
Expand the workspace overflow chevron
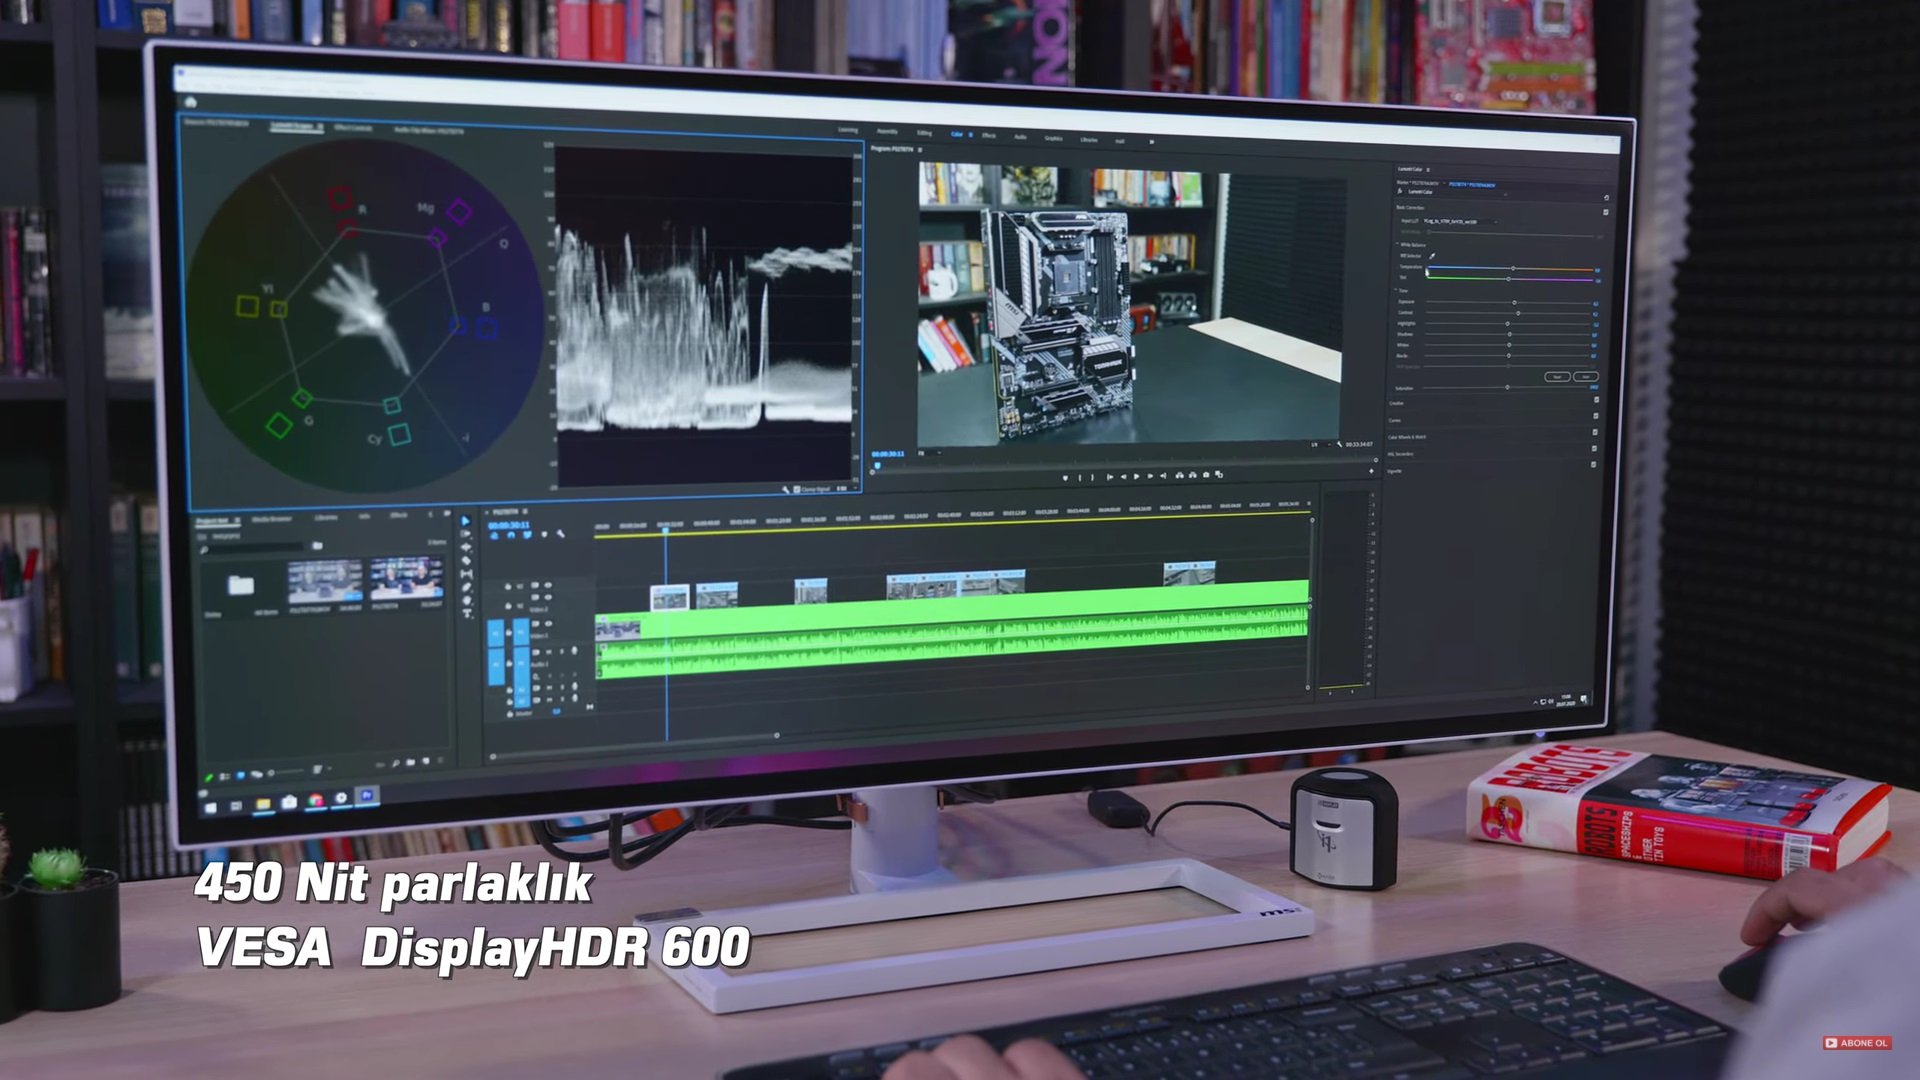point(1151,142)
